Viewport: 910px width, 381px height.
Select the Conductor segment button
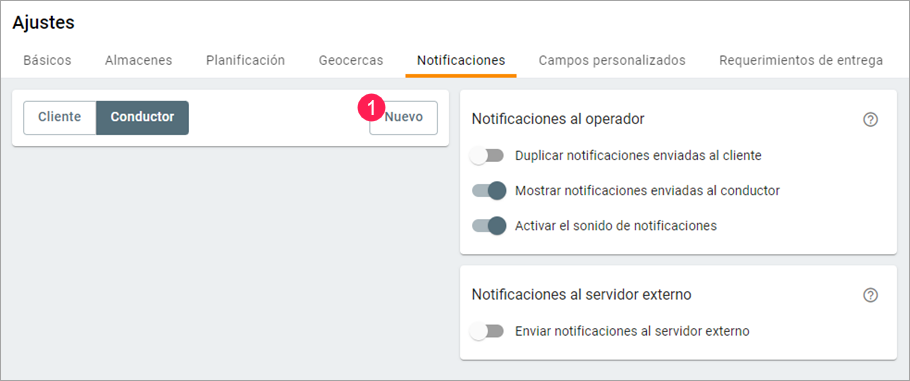(x=142, y=118)
